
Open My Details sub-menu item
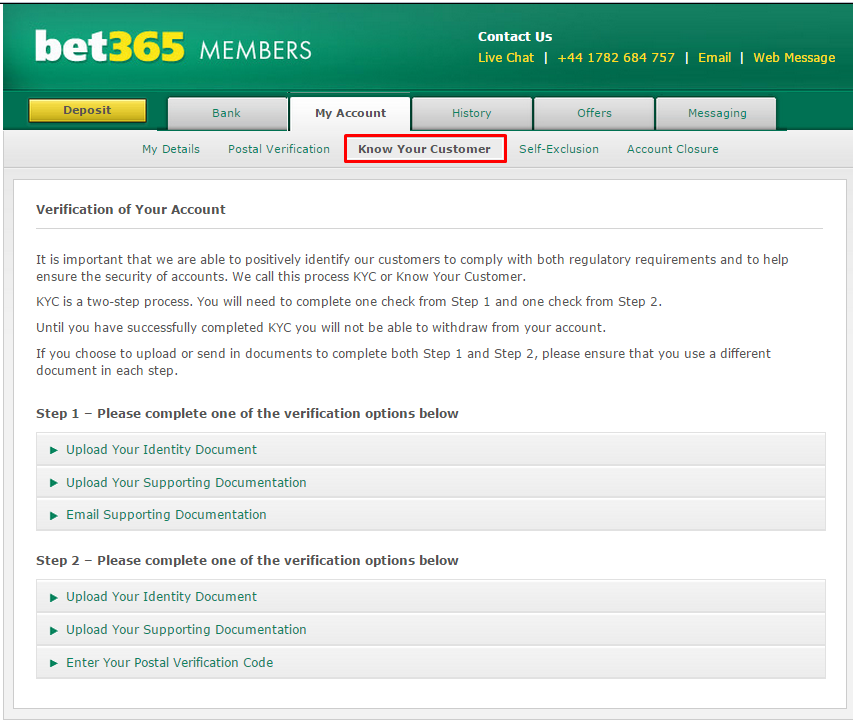171,149
